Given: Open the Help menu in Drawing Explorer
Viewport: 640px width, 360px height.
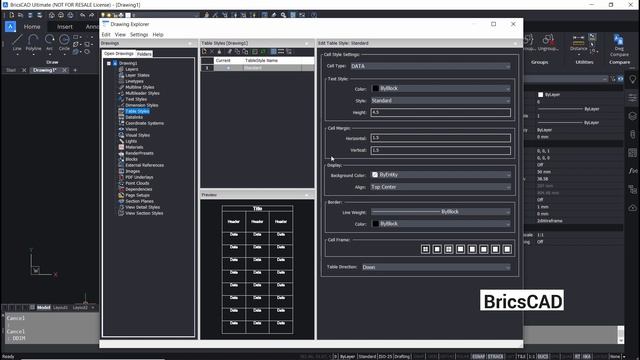Looking at the screenshot, I should 158,35.
